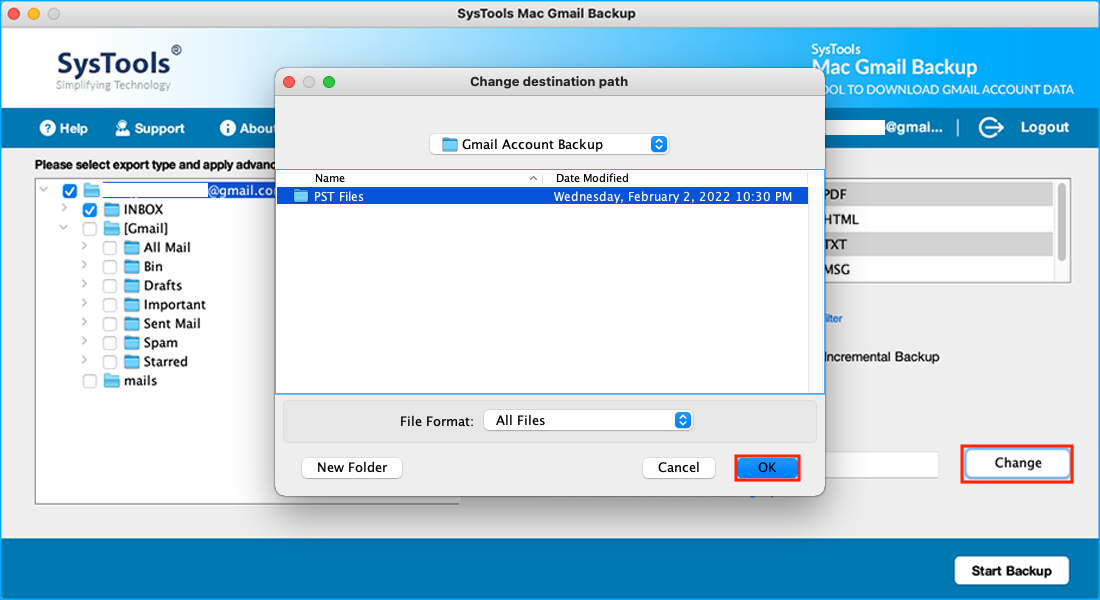
Task: Uncheck the INBOX checkbox
Action: click(90, 210)
